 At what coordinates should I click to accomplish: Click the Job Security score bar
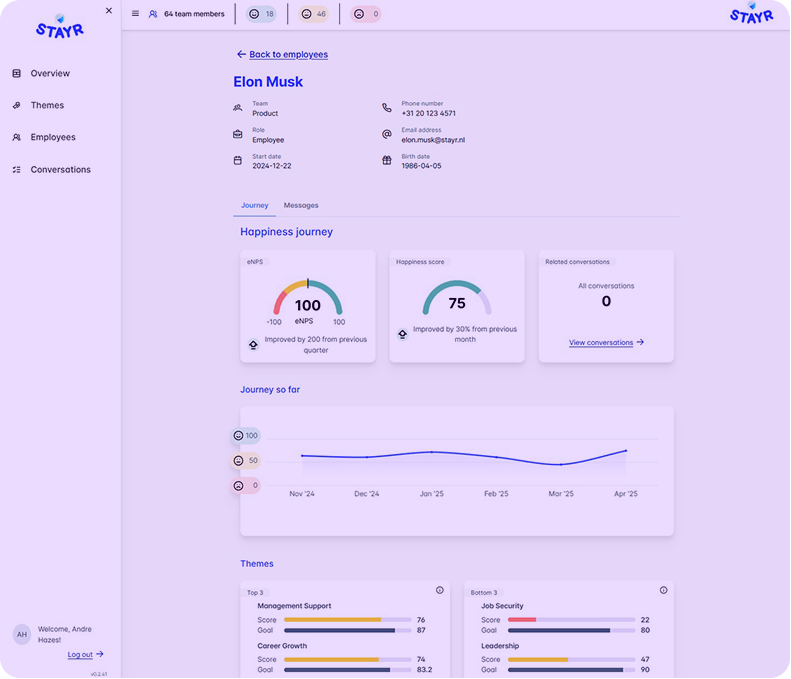572,619
